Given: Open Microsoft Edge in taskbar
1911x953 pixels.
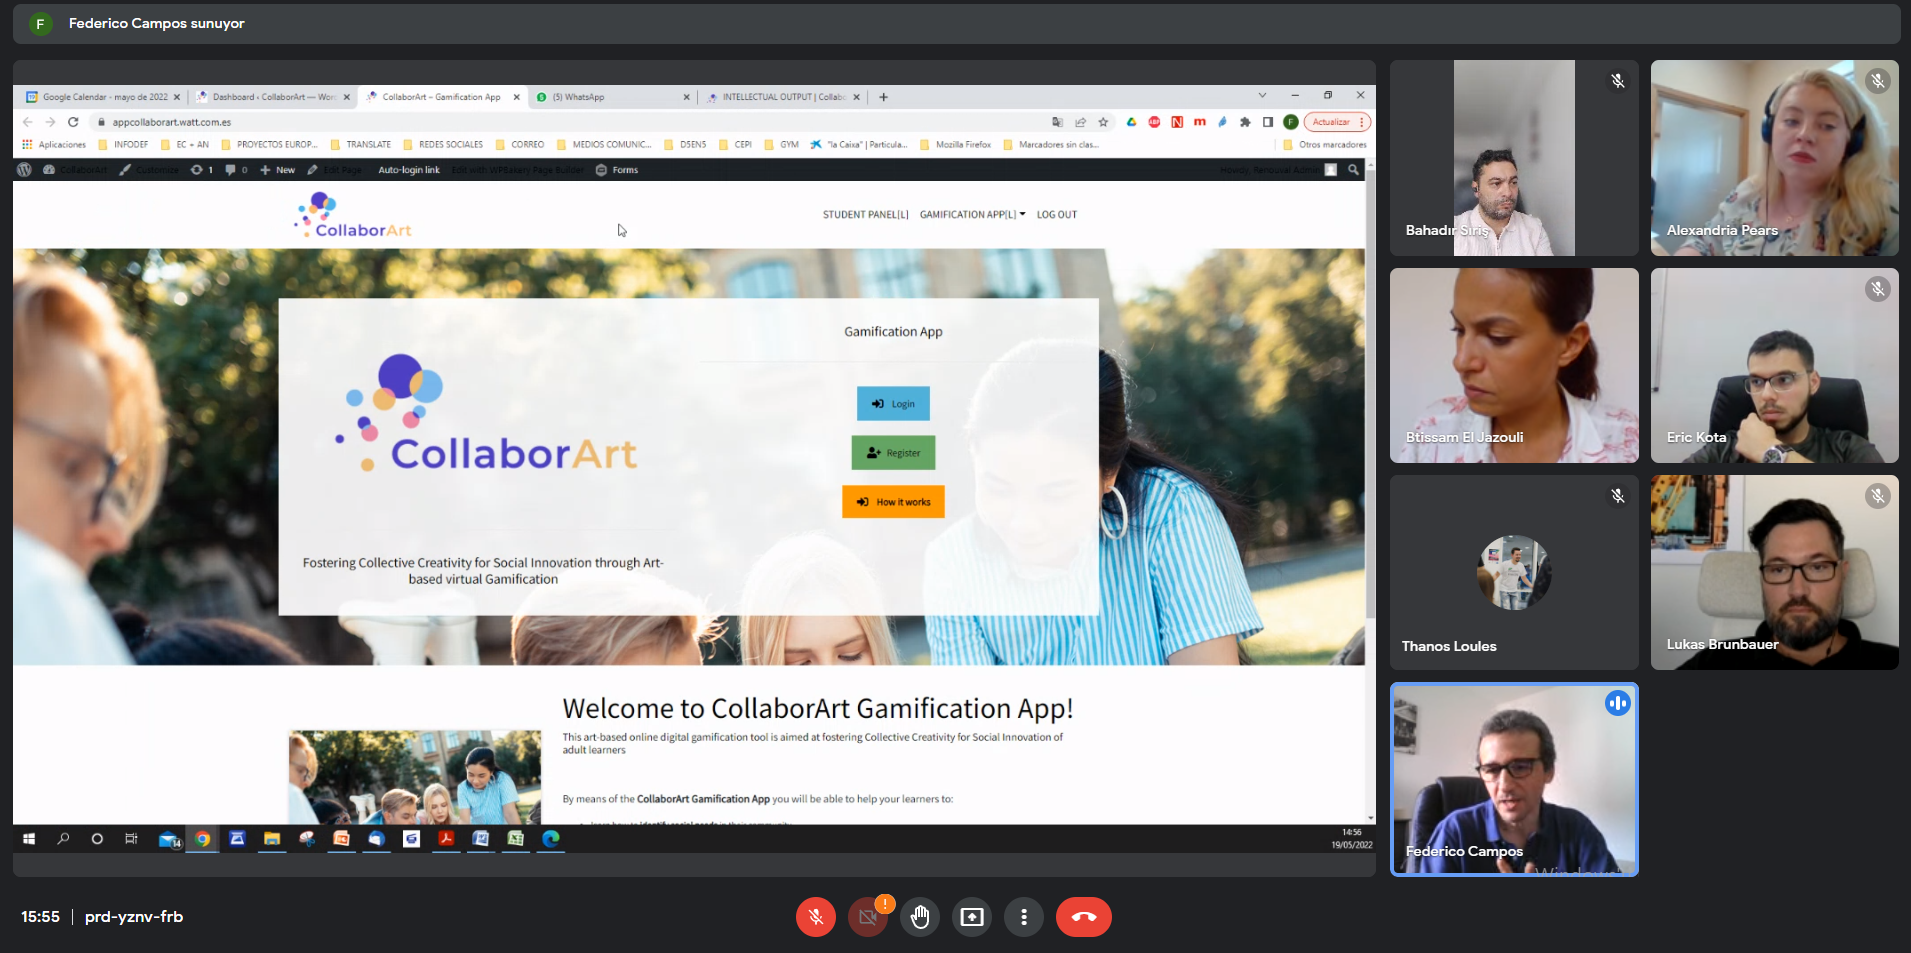Looking at the screenshot, I should [x=550, y=839].
